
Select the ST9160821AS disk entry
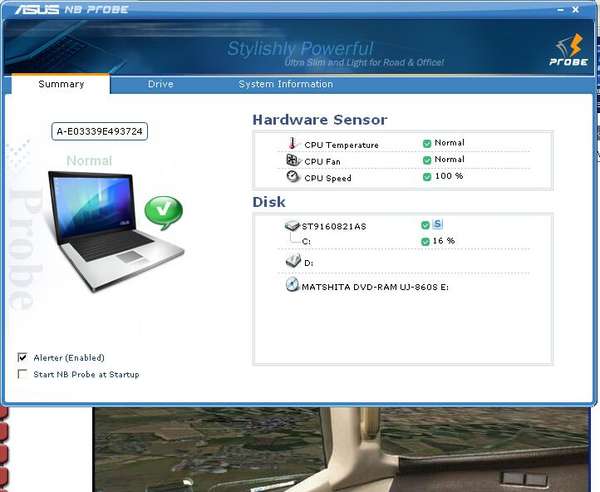(334, 226)
